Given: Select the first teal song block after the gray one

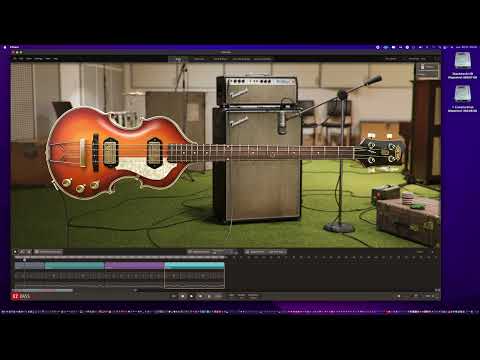Looking at the screenshot, I should click(x=74, y=266).
